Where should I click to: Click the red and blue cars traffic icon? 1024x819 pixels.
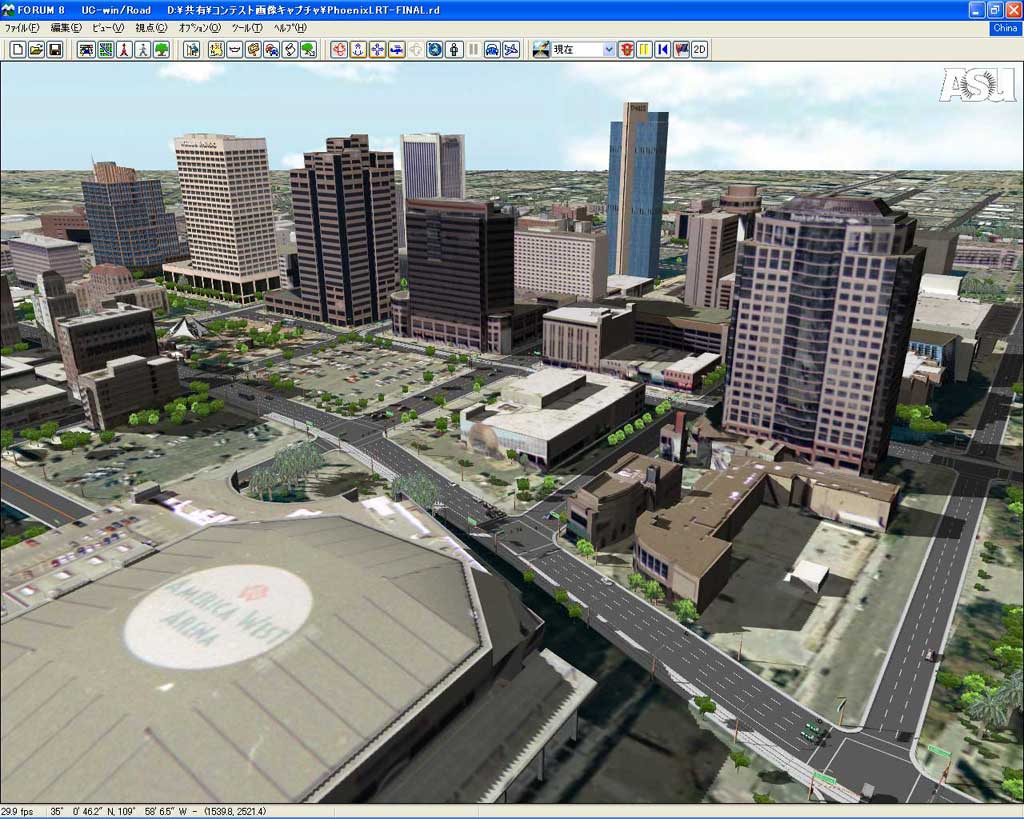[x=272, y=50]
